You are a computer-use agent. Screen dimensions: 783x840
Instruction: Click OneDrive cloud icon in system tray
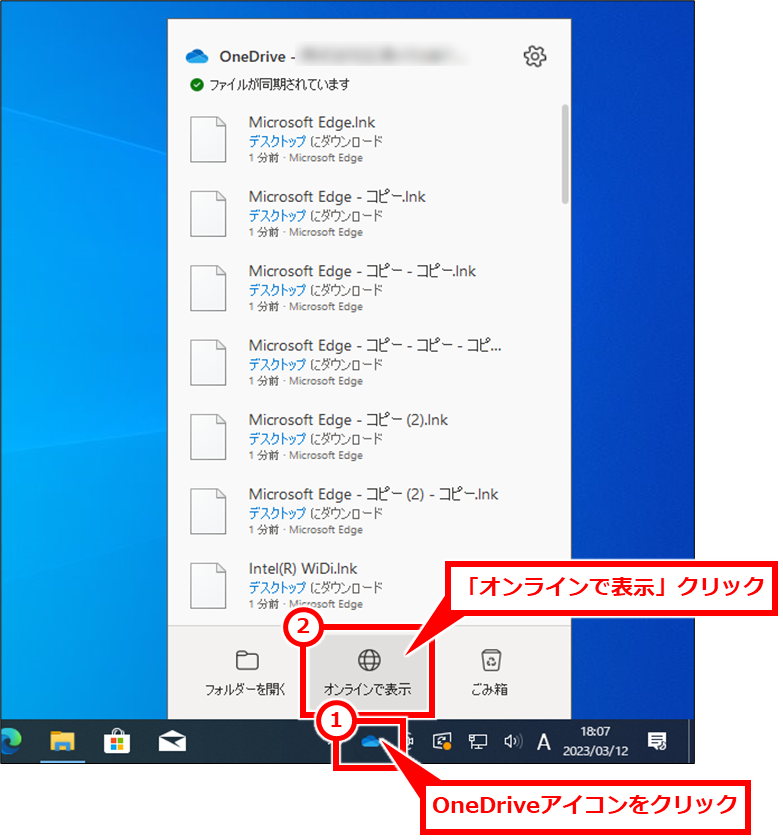[370, 741]
